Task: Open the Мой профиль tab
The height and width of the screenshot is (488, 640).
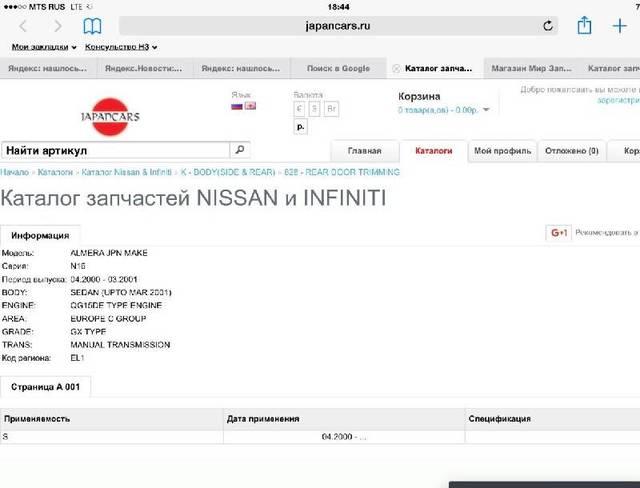Action: point(501,151)
